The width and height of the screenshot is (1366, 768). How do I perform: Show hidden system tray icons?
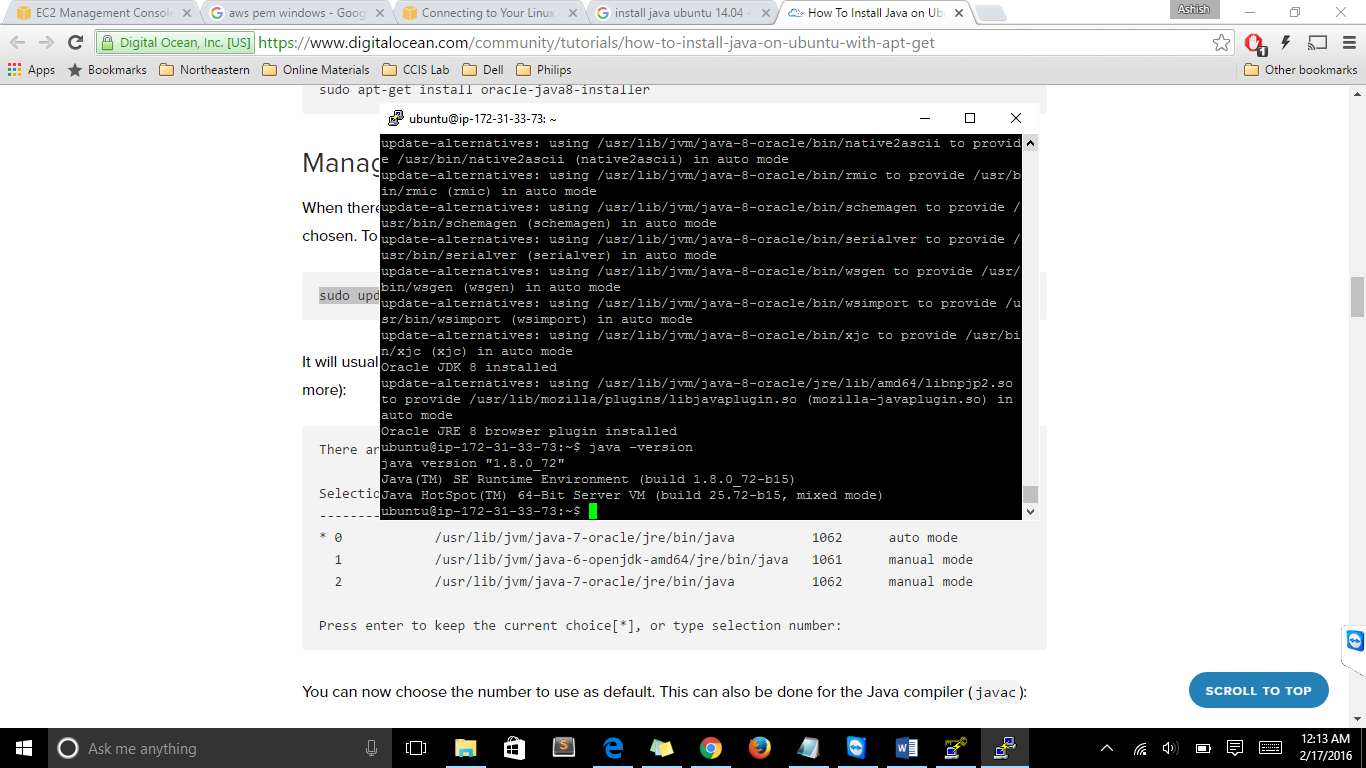1107,748
